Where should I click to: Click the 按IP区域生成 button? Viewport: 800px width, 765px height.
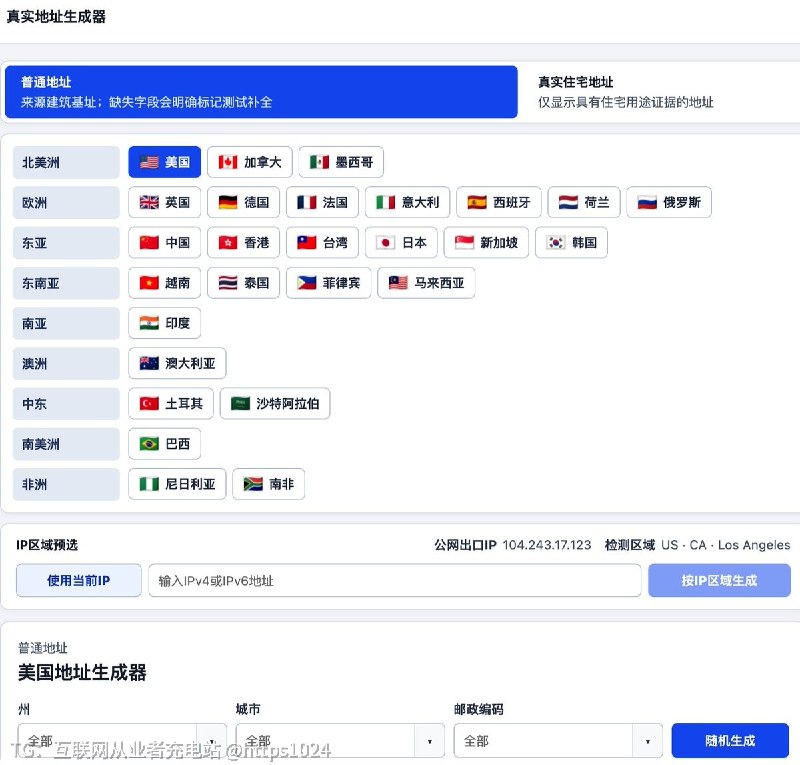tap(719, 580)
